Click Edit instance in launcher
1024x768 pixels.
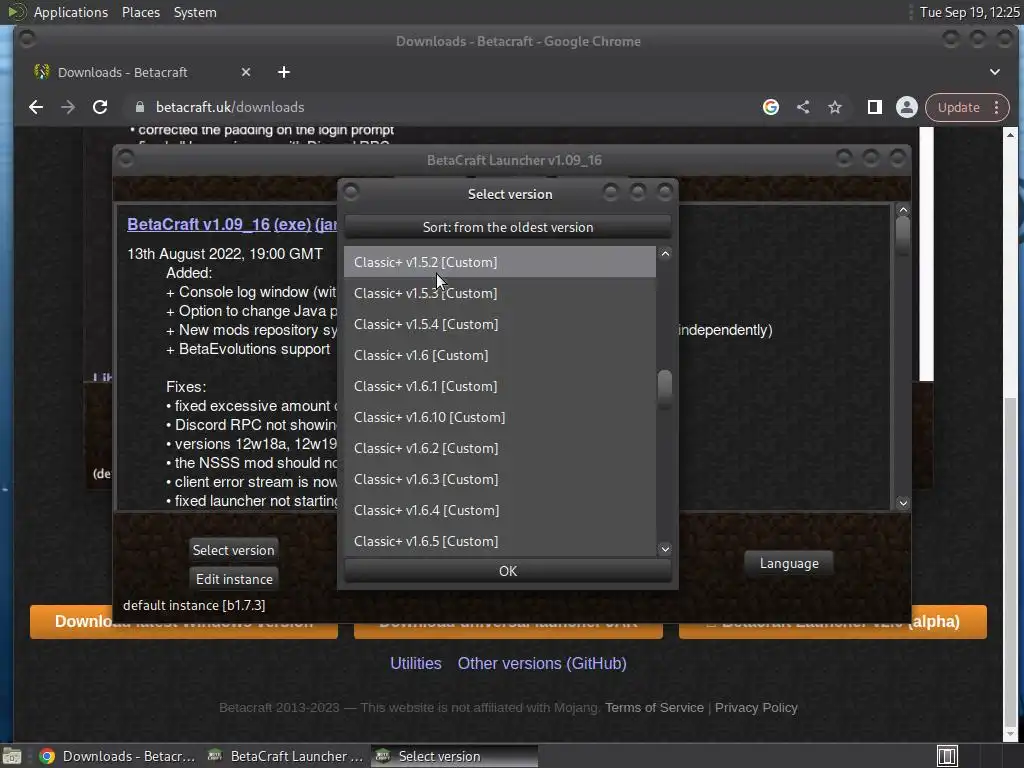click(234, 579)
